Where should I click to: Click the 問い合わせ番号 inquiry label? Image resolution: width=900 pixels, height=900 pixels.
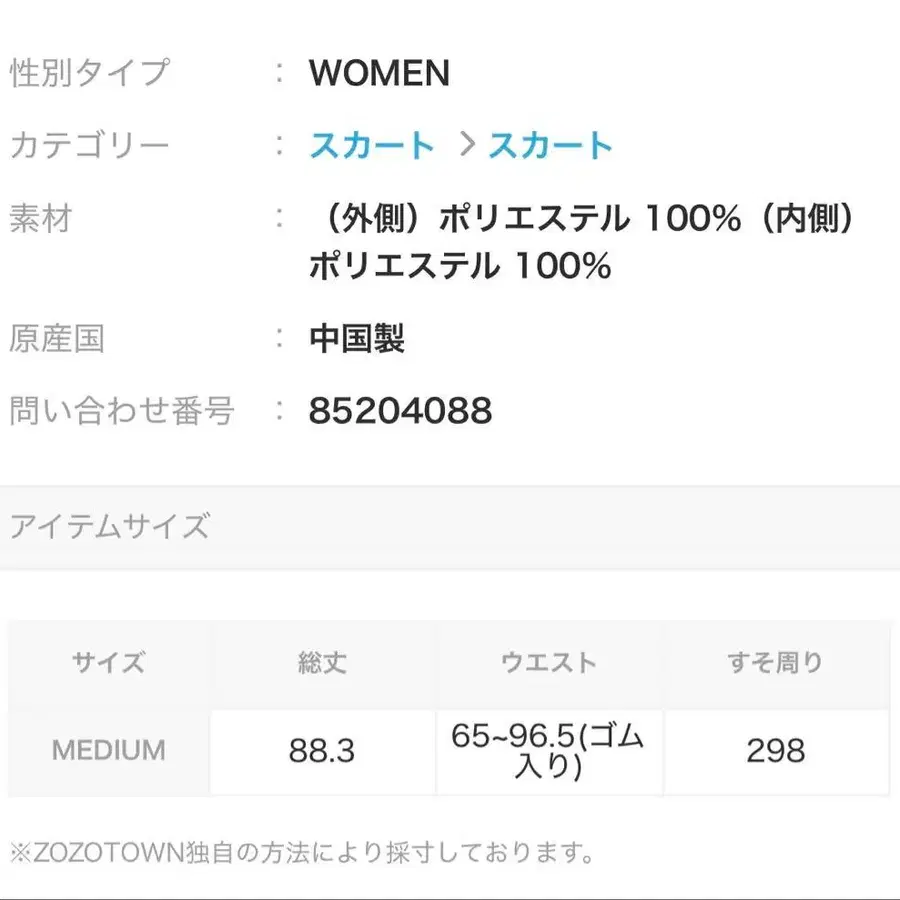point(122,410)
